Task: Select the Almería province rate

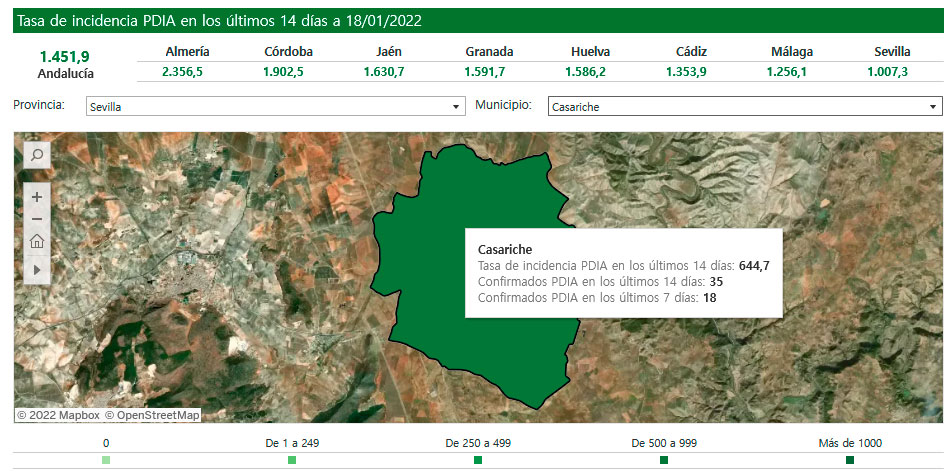Action: [x=187, y=72]
